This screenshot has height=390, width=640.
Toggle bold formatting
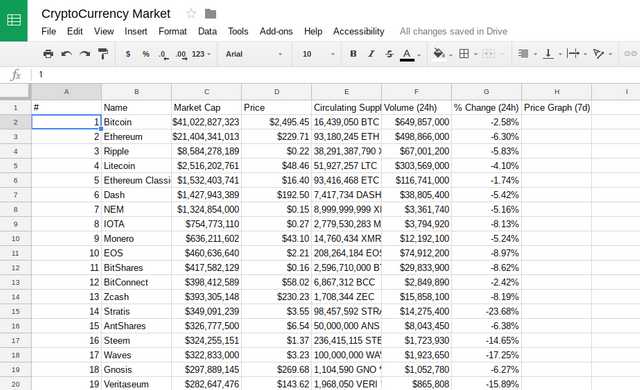[353, 54]
